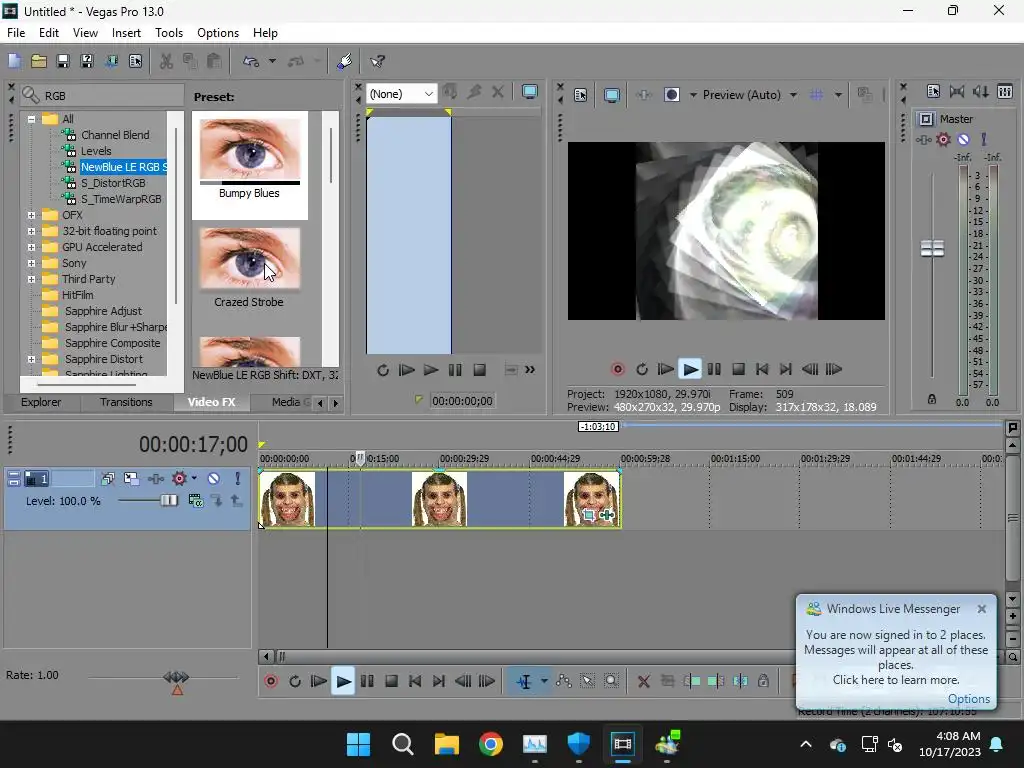Toggle solo on track 1
The height and width of the screenshot is (768, 1024).
pyautogui.click(x=238, y=479)
